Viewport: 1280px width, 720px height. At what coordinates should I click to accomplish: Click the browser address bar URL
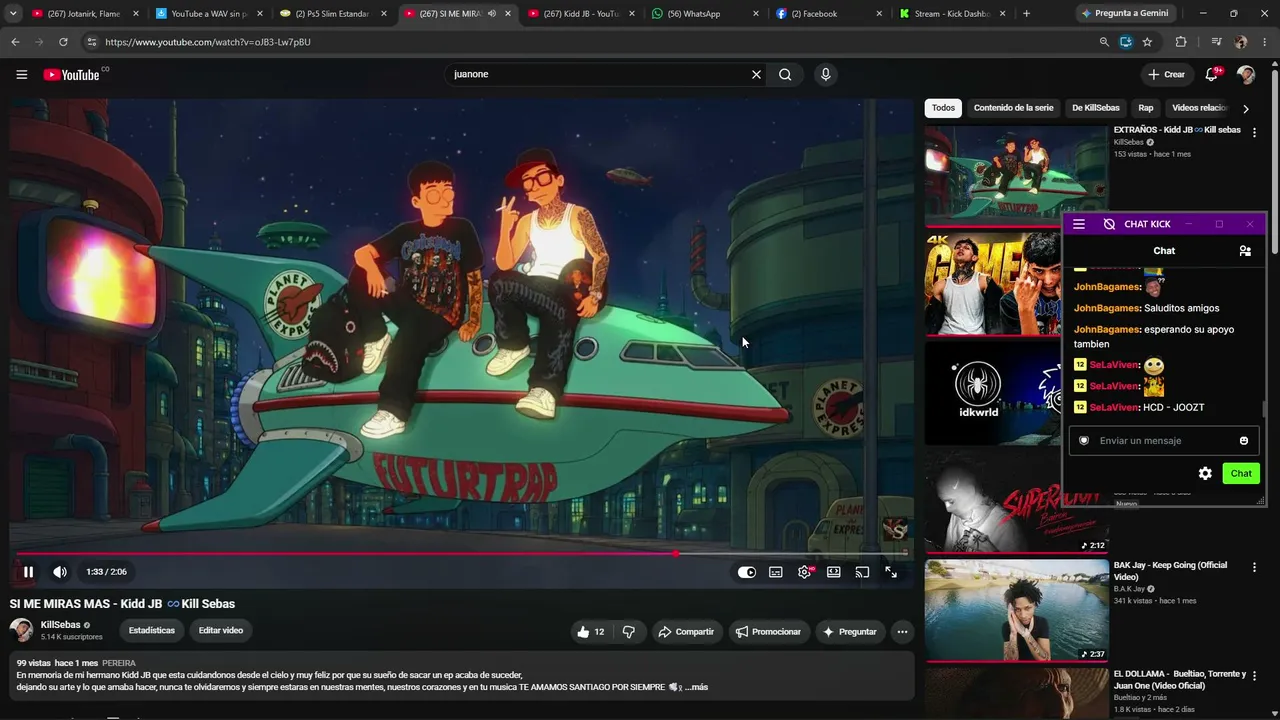coord(208,42)
